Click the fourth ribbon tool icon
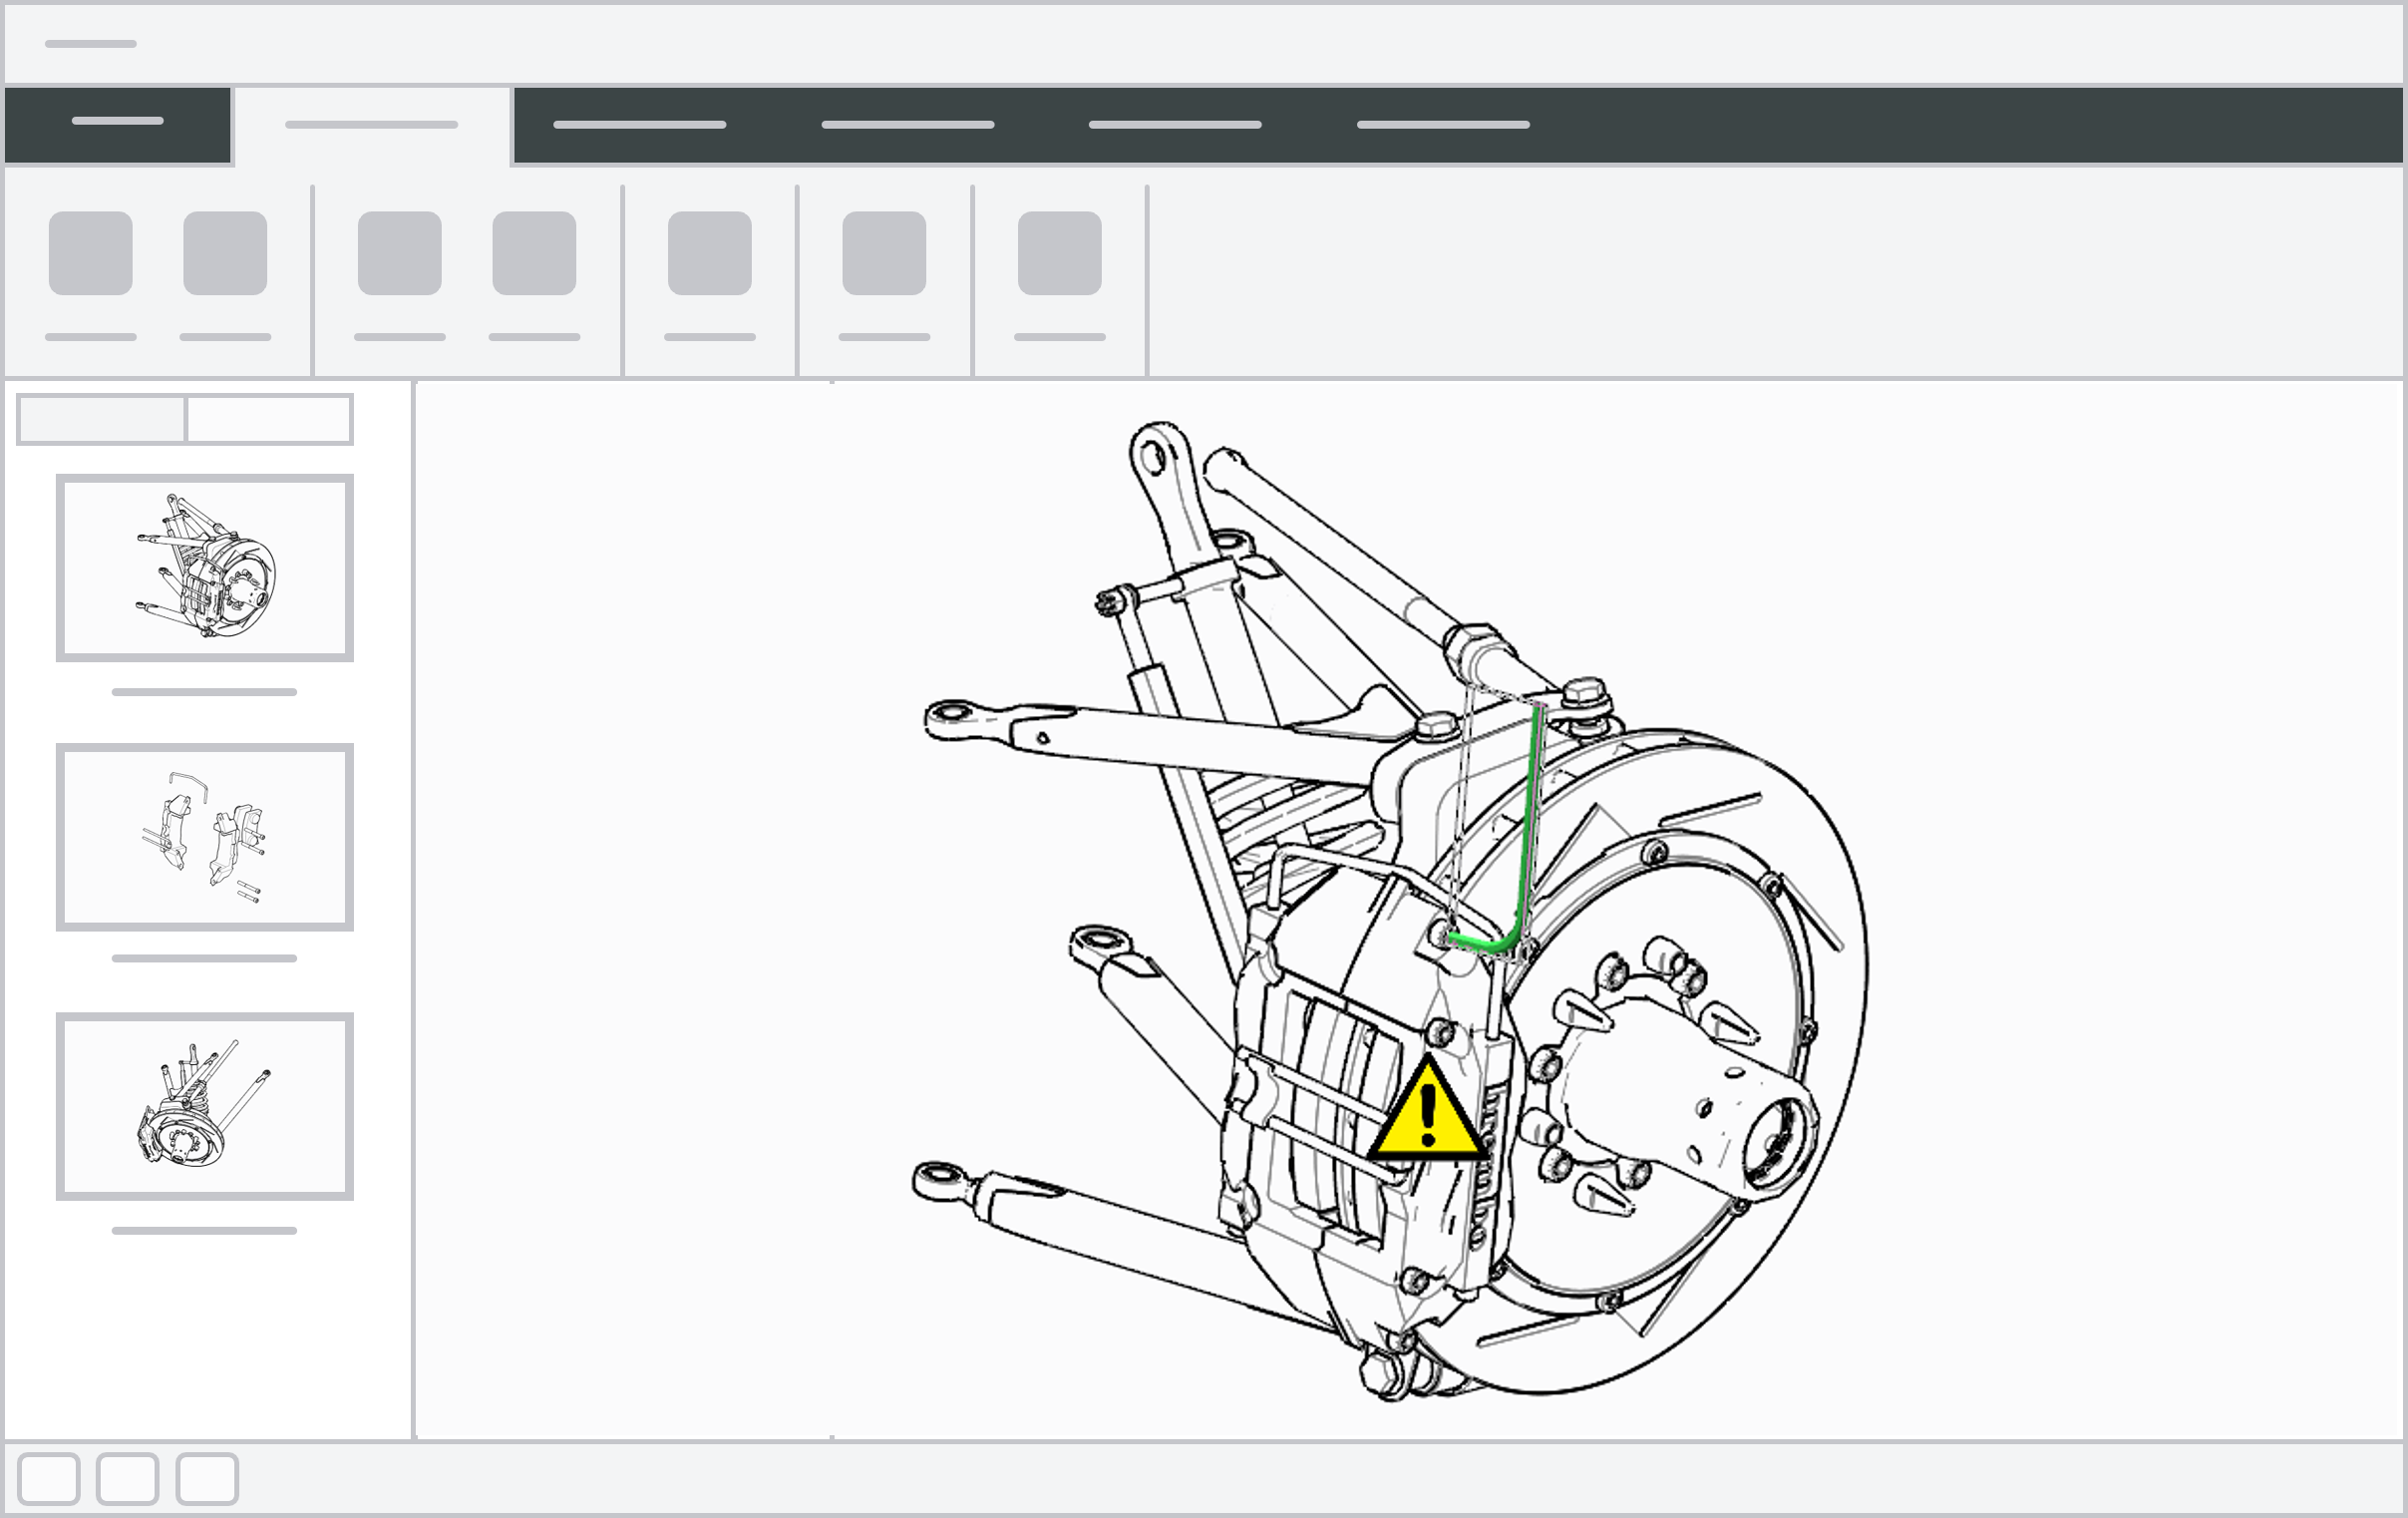This screenshot has height=1518, width=2408. pyautogui.click(x=534, y=253)
